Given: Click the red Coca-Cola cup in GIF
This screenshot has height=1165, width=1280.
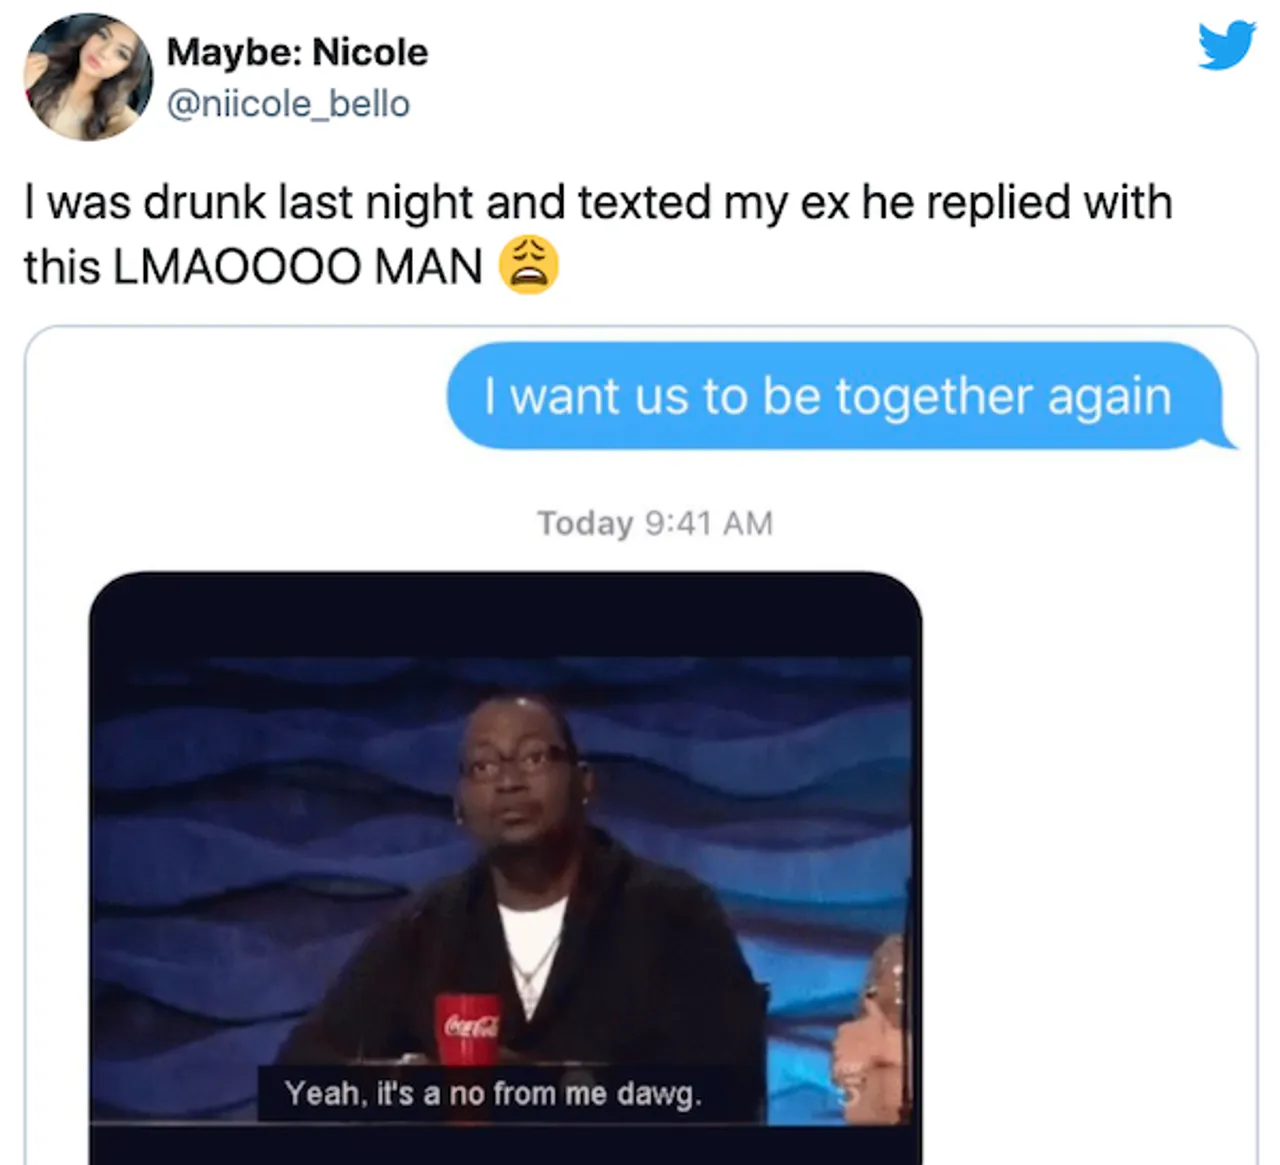Looking at the screenshot, I should click(x=467, y=1029).
